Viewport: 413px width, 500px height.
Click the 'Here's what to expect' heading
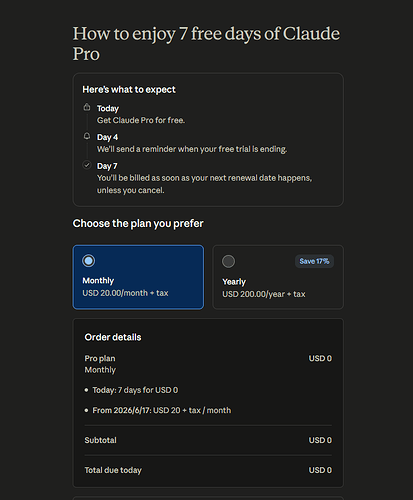point(129,90)
